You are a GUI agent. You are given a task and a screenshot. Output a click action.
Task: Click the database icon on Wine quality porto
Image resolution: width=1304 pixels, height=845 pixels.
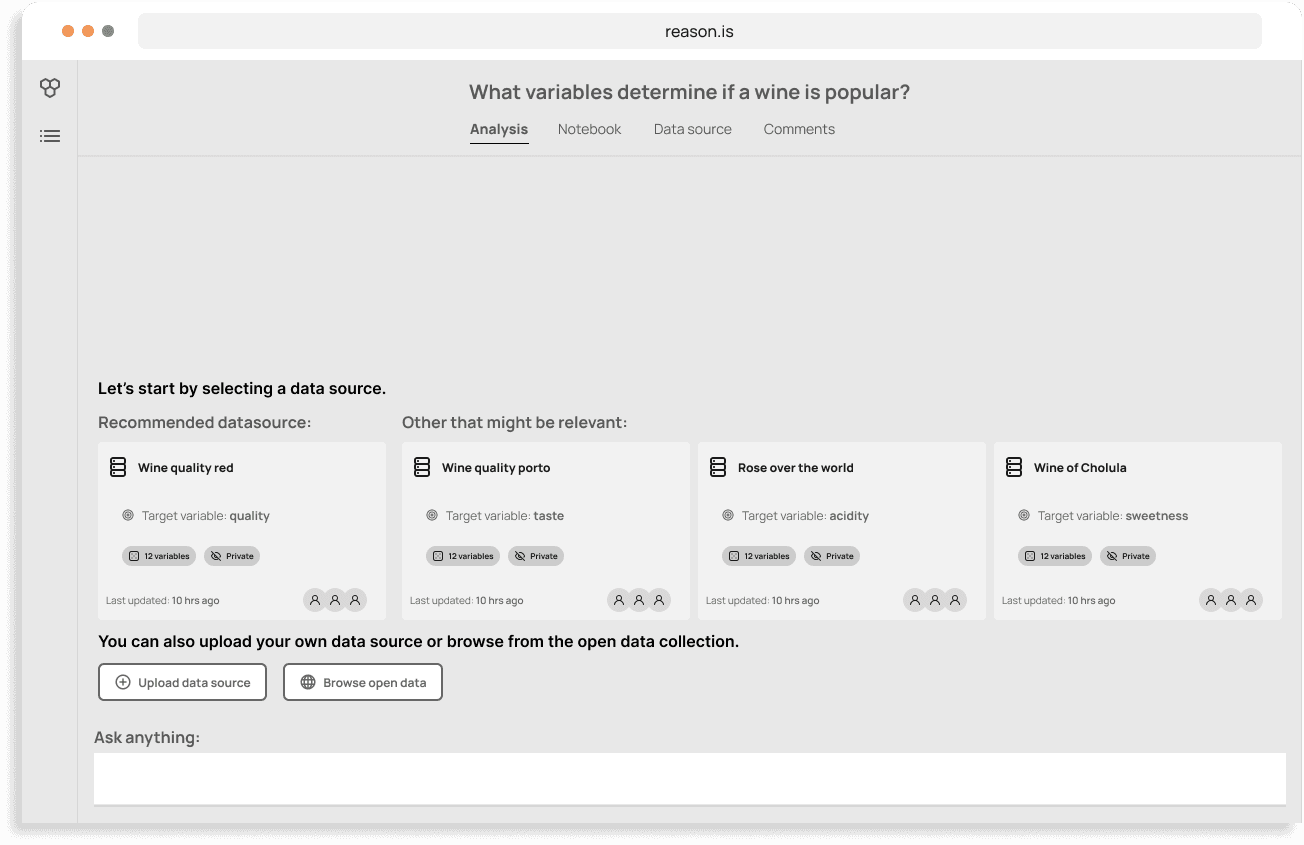pyautogui.click(x=421, y=467)
